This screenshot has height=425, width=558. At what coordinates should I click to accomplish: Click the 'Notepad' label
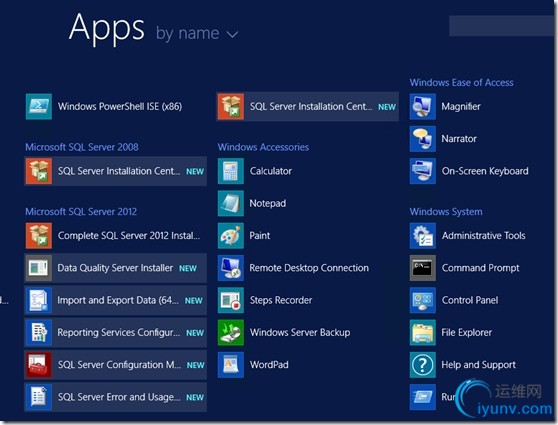tap(268, 203)
